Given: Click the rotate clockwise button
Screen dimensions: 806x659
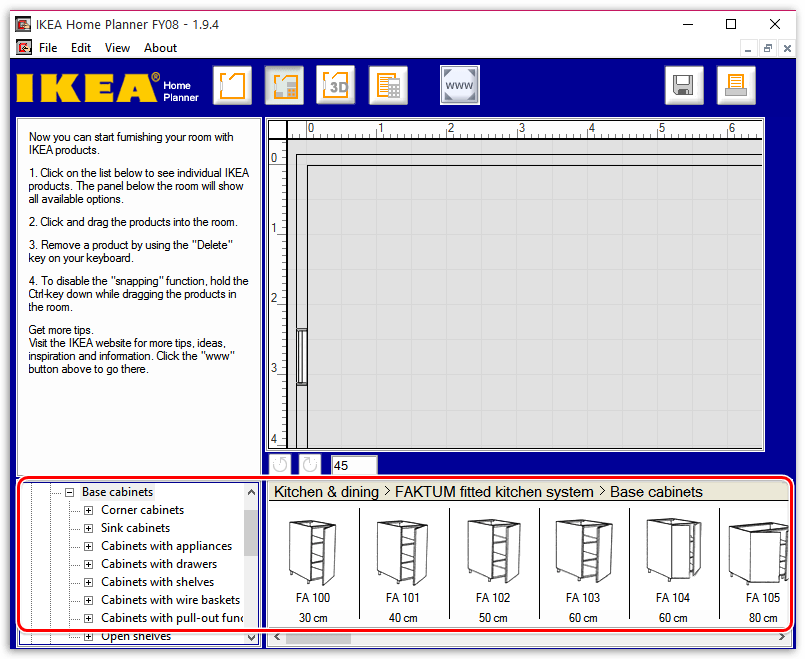Looking at the screenshot, I should tap(309, 465).
